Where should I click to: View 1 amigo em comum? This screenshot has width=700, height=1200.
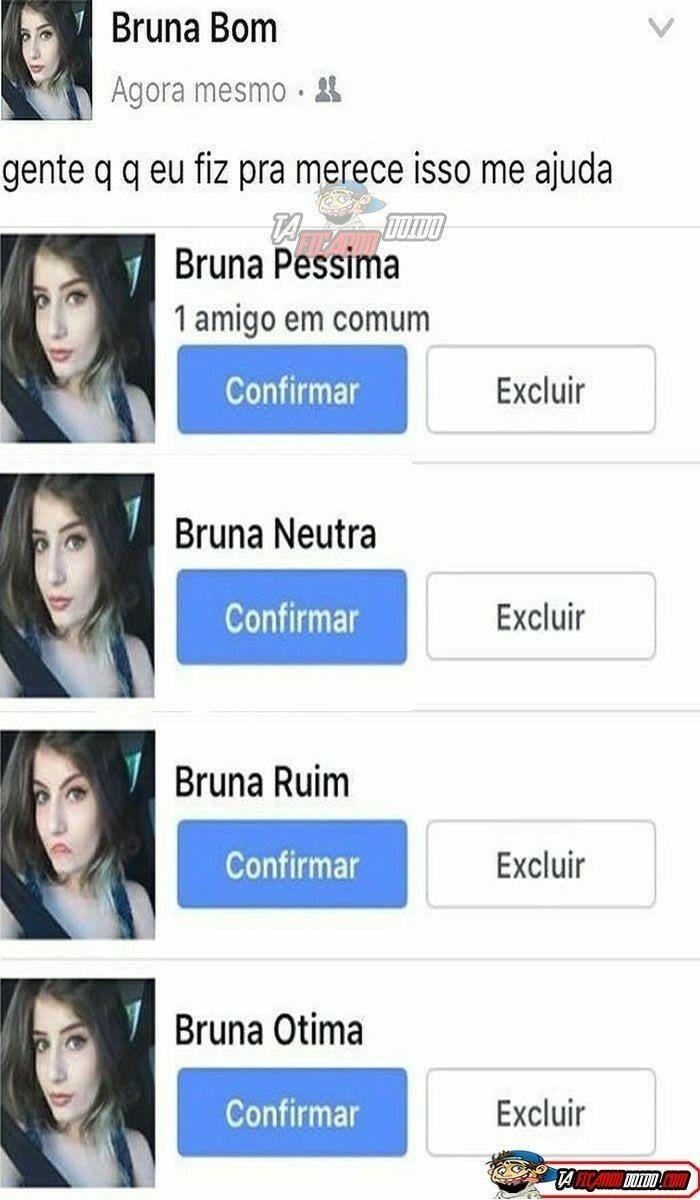[x=302, y=320]
